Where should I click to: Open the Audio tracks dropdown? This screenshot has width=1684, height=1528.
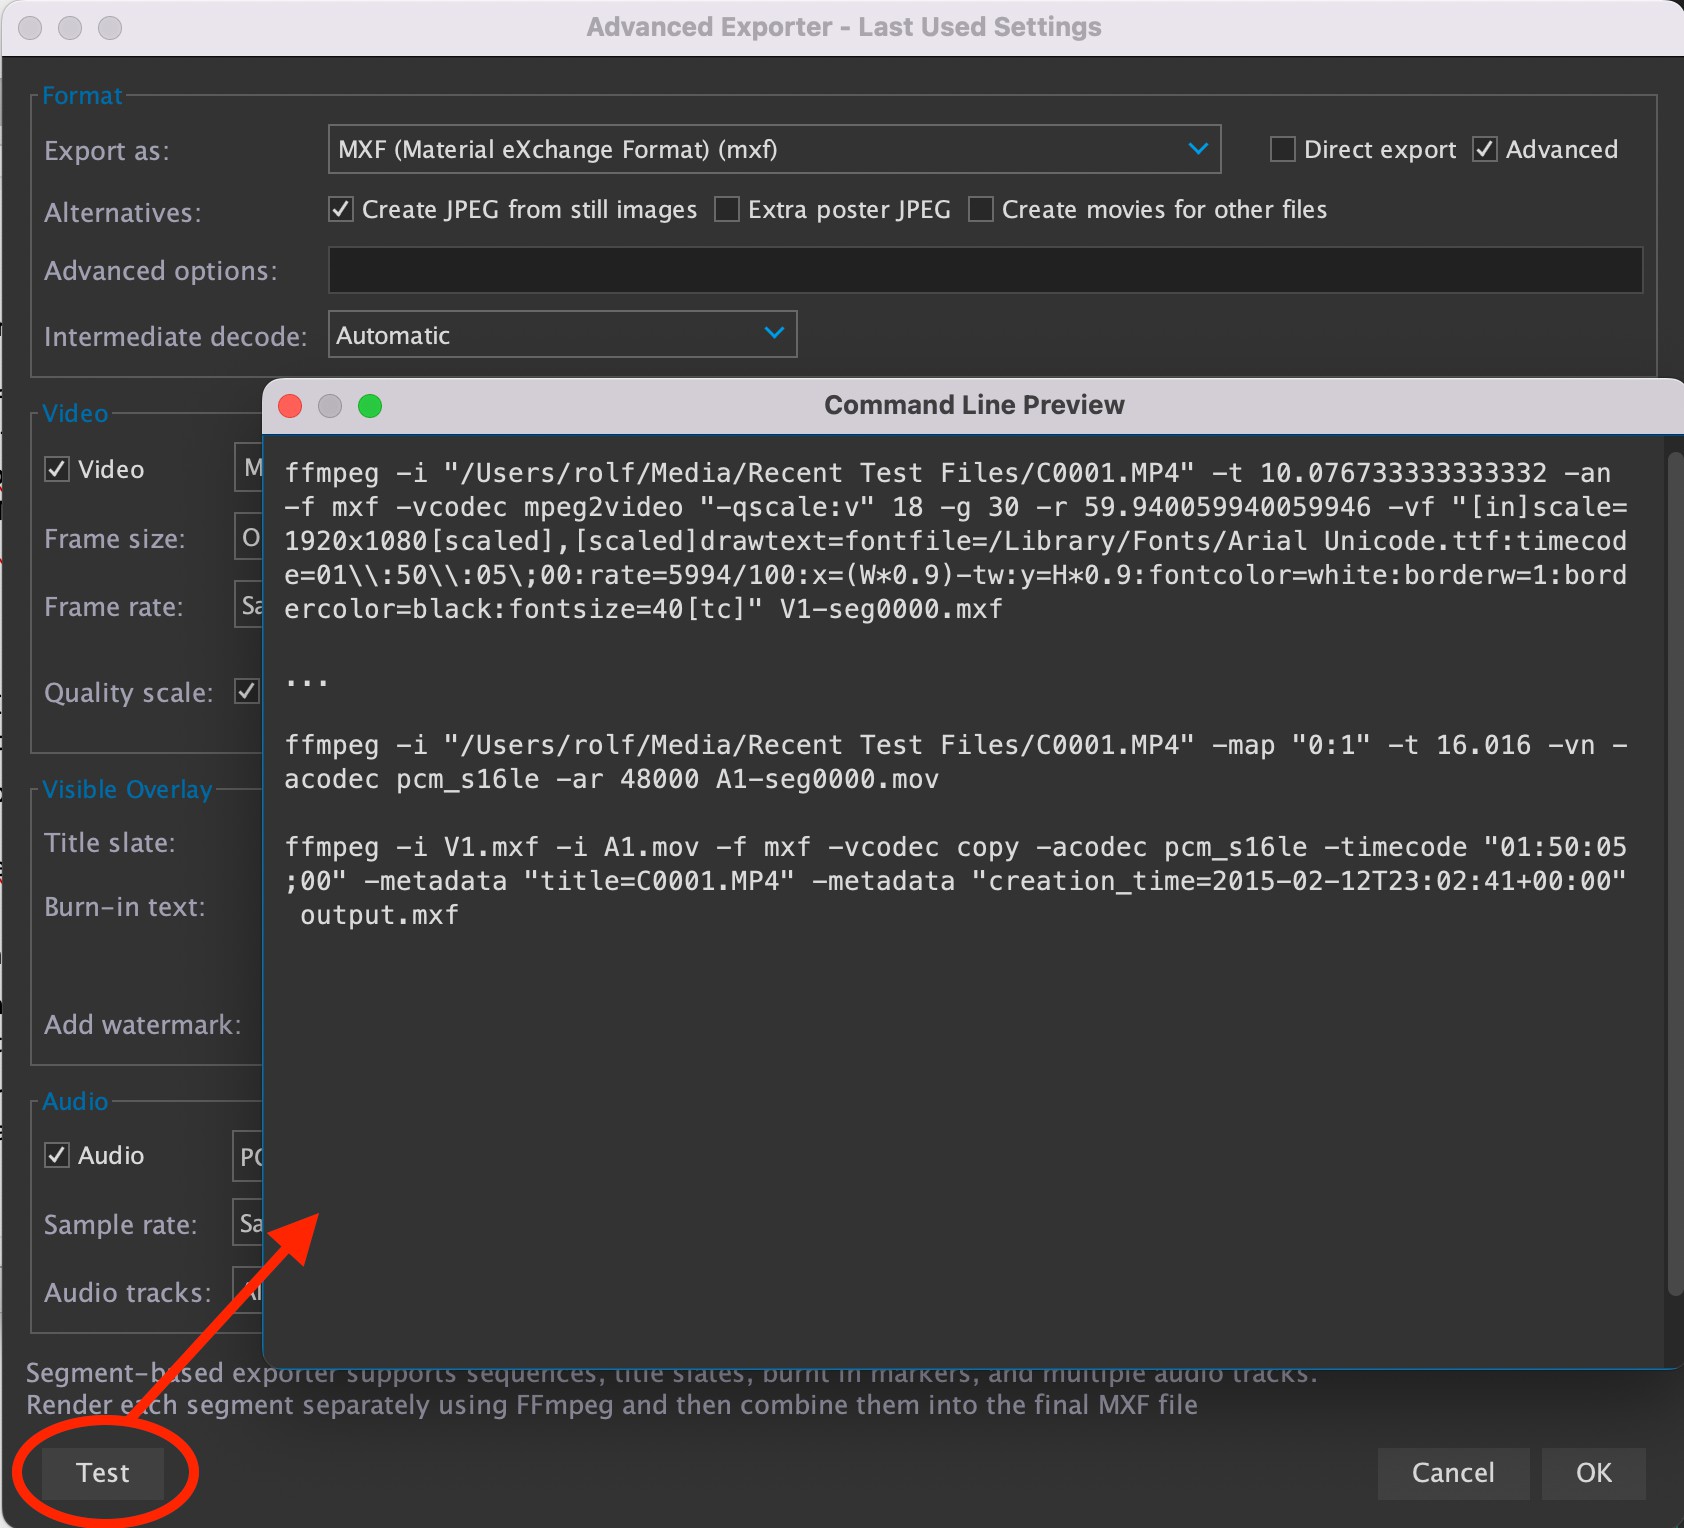pyautogui.click(x=248, y=1292)
